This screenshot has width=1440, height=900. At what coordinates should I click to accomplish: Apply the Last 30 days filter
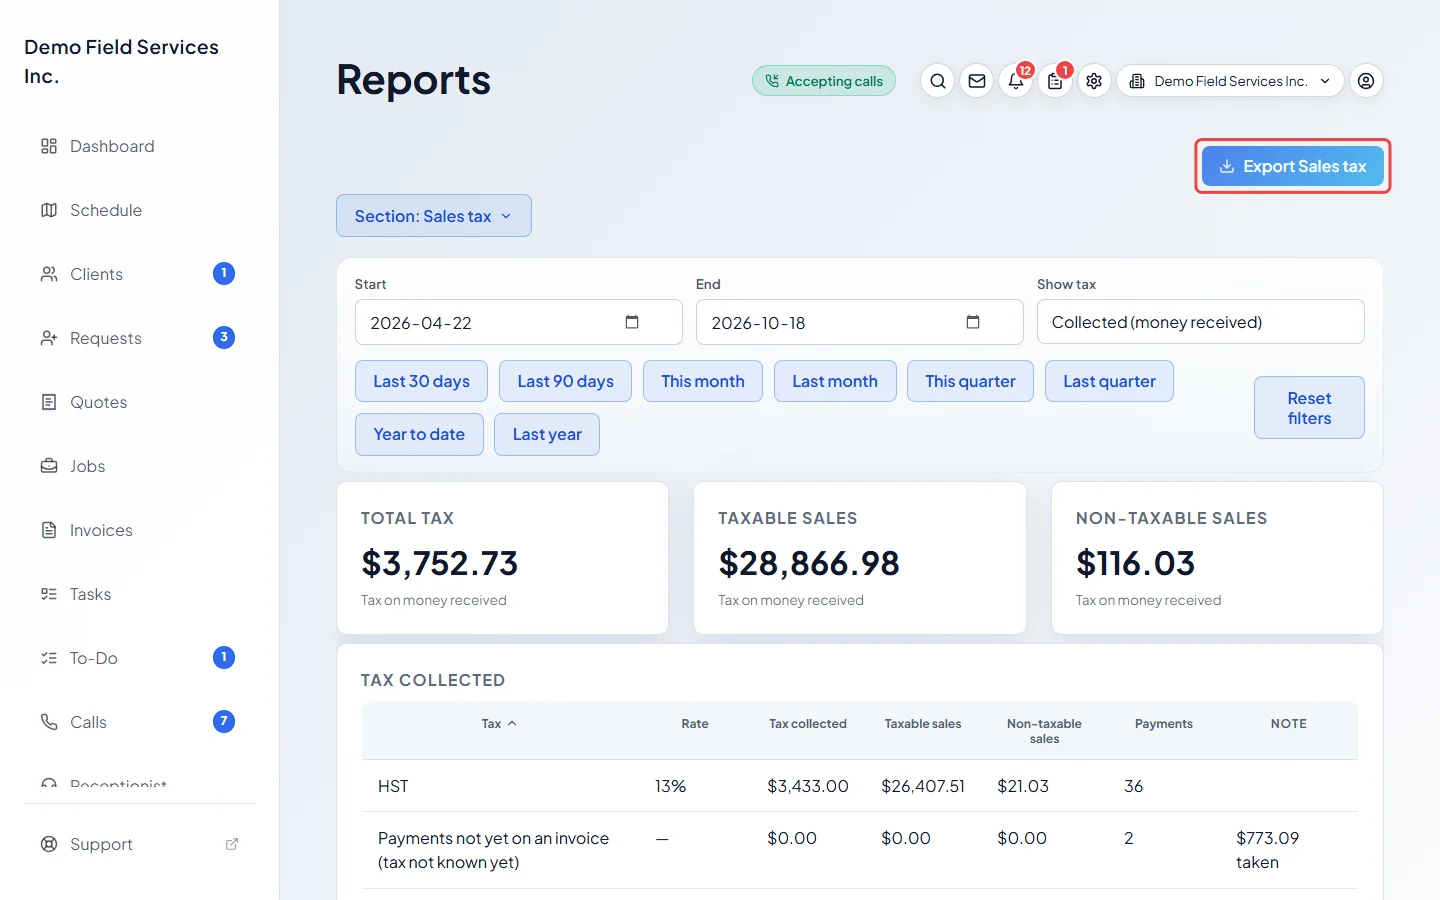point(421,381)
